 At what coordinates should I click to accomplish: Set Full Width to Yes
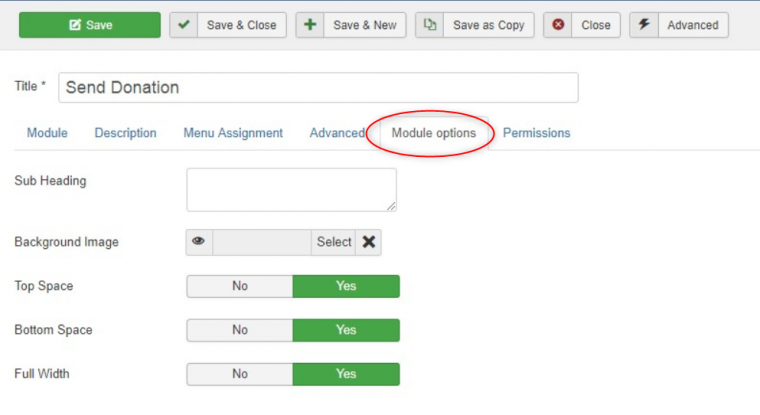(346, 374)
